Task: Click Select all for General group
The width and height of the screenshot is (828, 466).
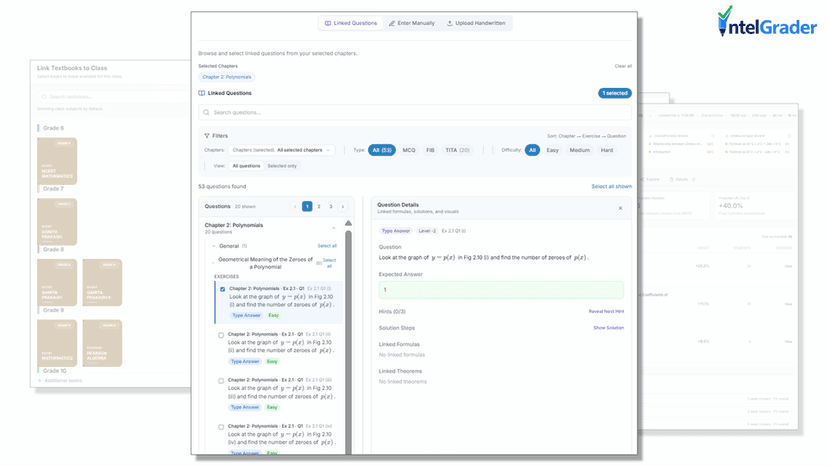Action: click(327, 246)
